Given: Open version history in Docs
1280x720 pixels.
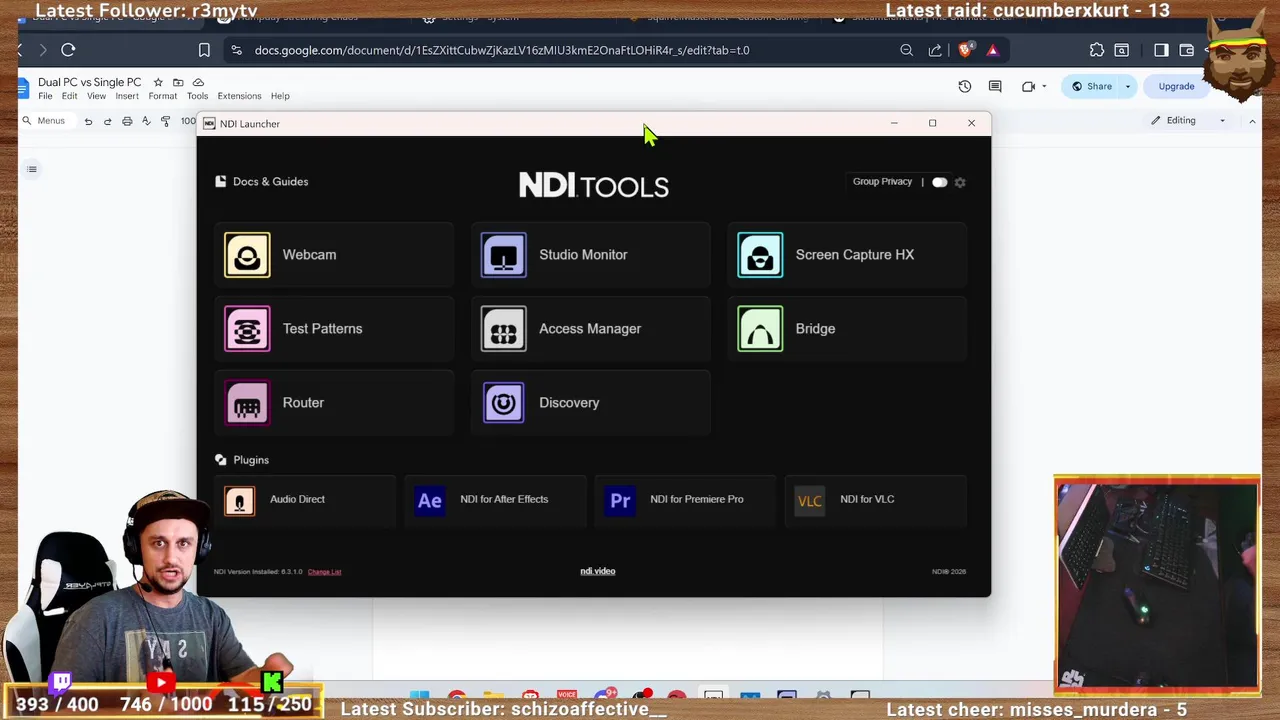Looking at the screenshot, I should coord(965,87).
